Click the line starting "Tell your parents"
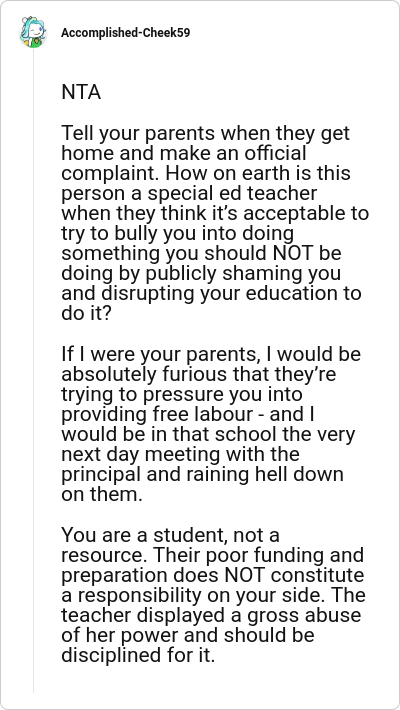Screen dimensions: 400x710 (x=206, y=134)
